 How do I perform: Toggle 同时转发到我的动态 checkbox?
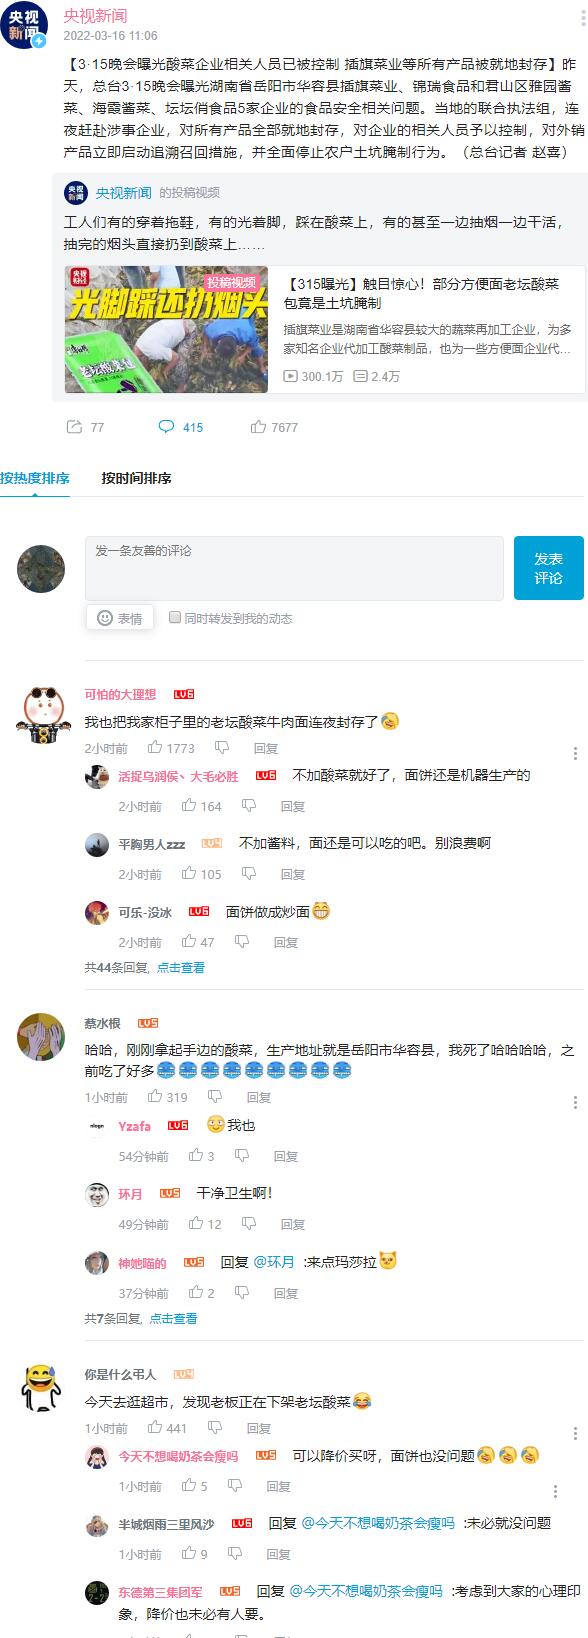tap(175, 617)
